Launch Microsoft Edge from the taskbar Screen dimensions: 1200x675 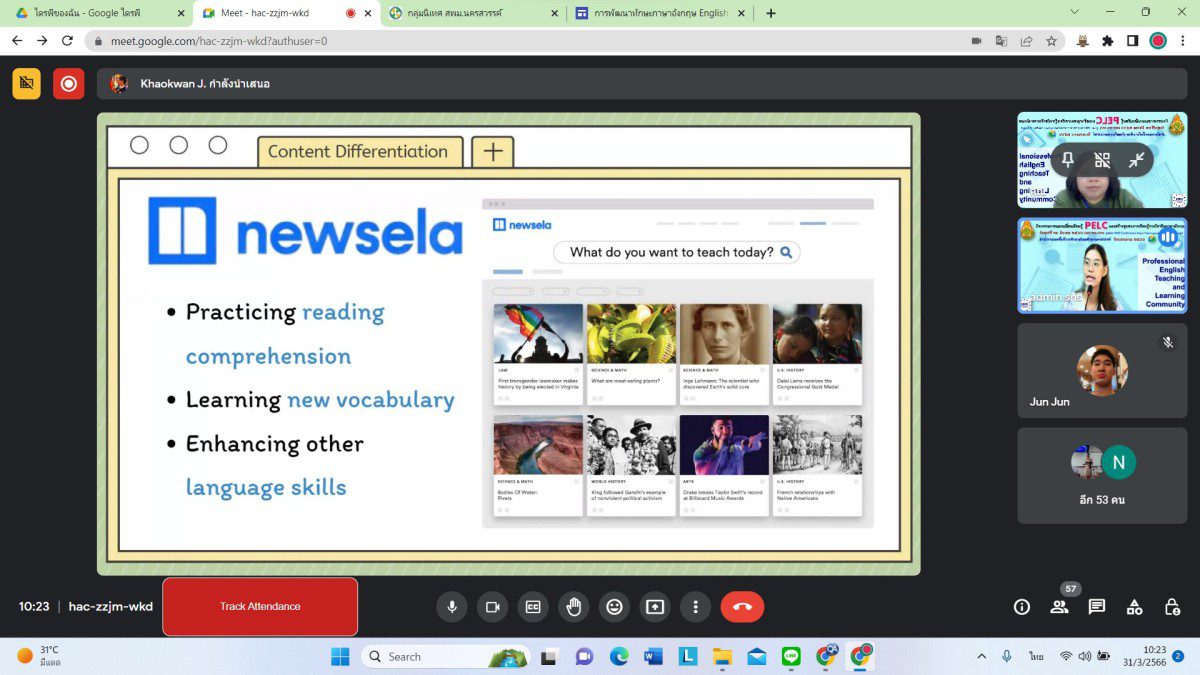click(x=619, y=656)
